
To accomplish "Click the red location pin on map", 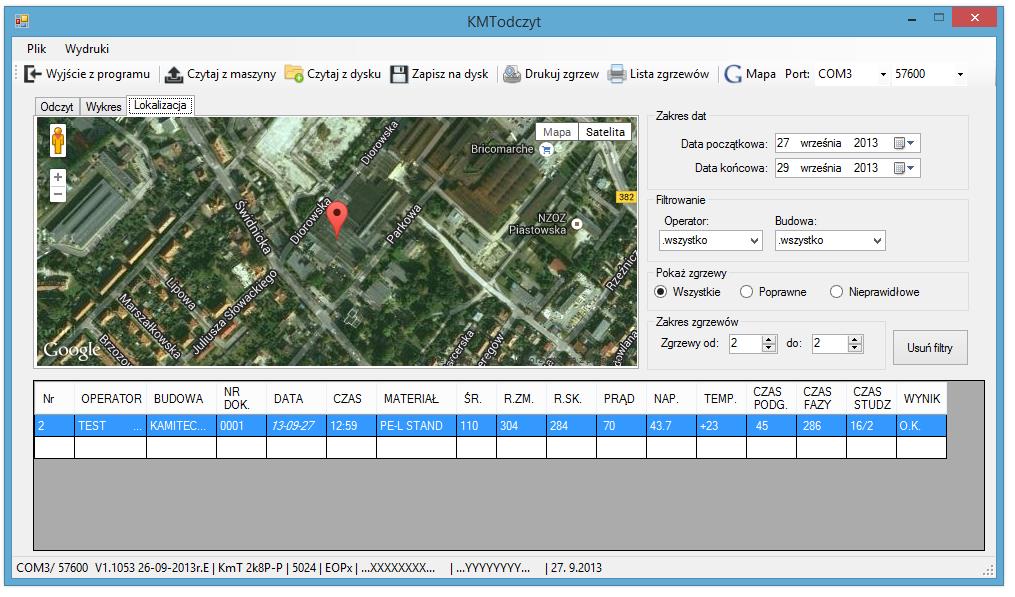I will 337,219.
